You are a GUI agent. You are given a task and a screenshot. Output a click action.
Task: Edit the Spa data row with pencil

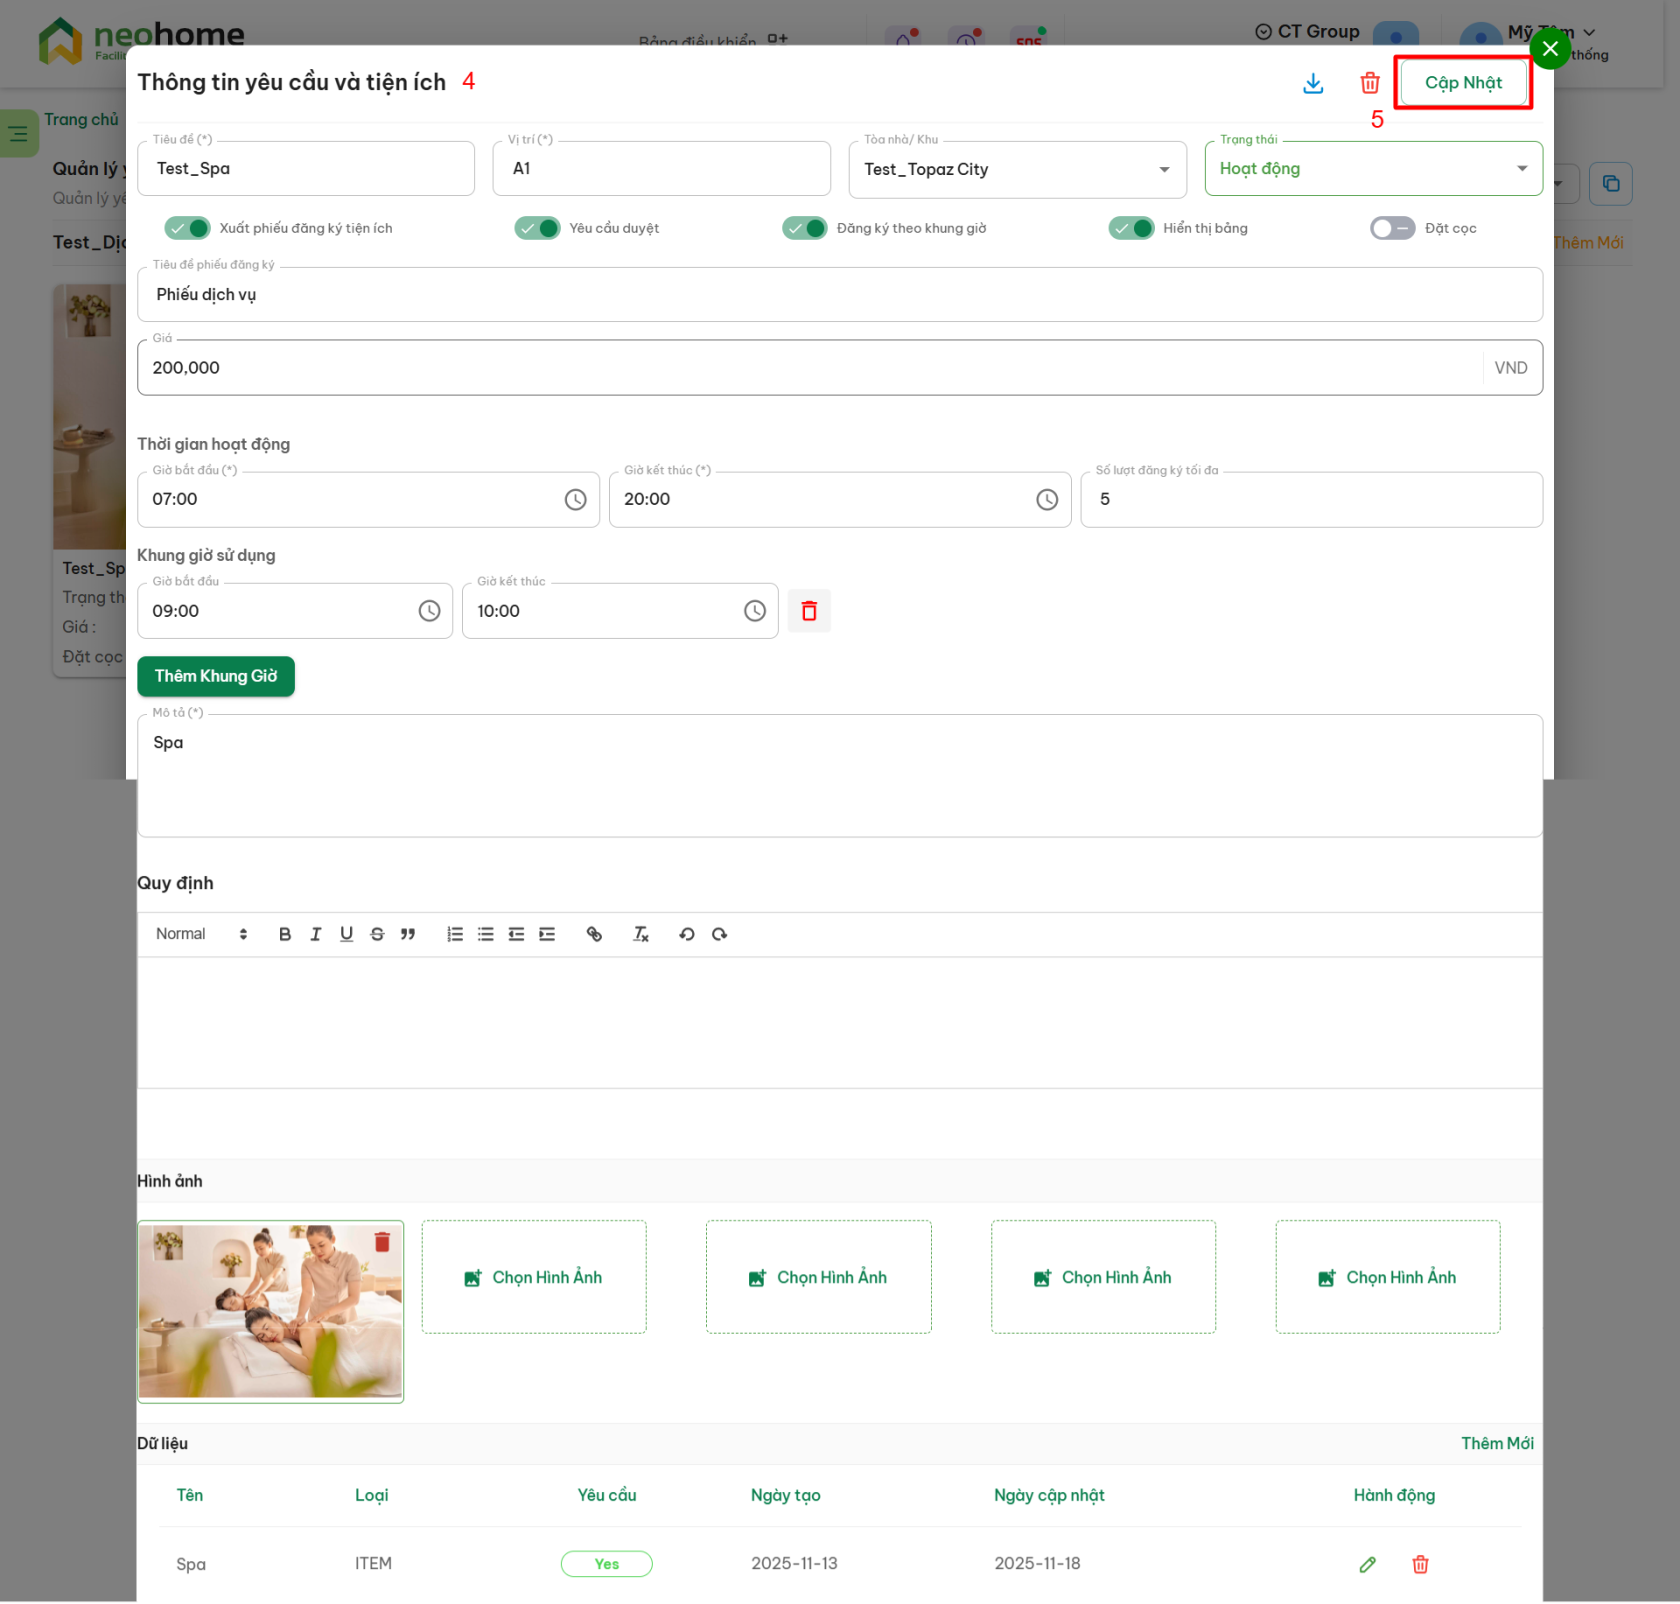tap(1367, 1564)
